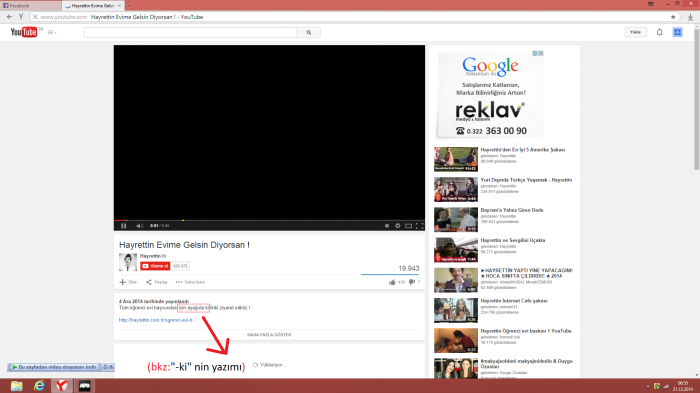Screen dimensions: 700x393
Task: Like the video with thumbs up
Action: tap(392, 282)
